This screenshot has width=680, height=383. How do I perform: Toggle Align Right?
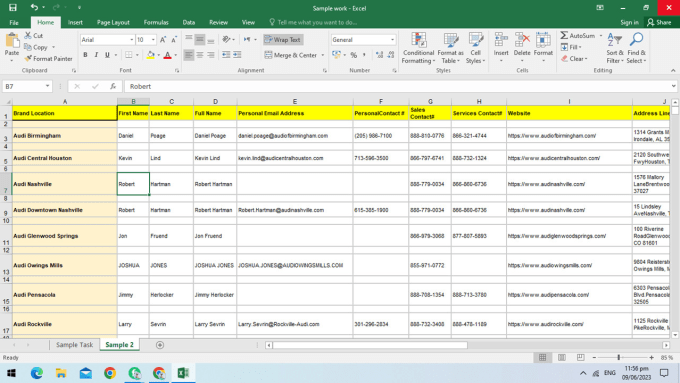210,55
